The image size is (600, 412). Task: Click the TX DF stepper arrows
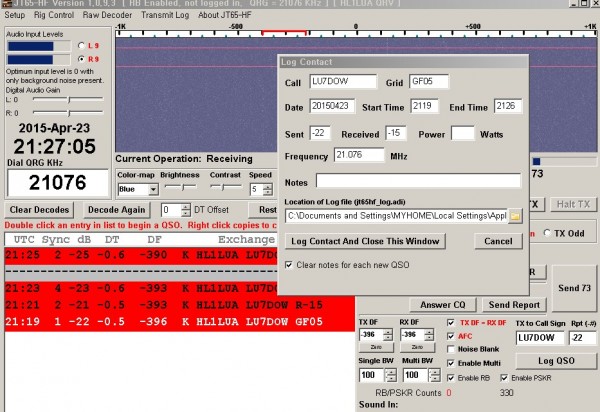(388, 335)
